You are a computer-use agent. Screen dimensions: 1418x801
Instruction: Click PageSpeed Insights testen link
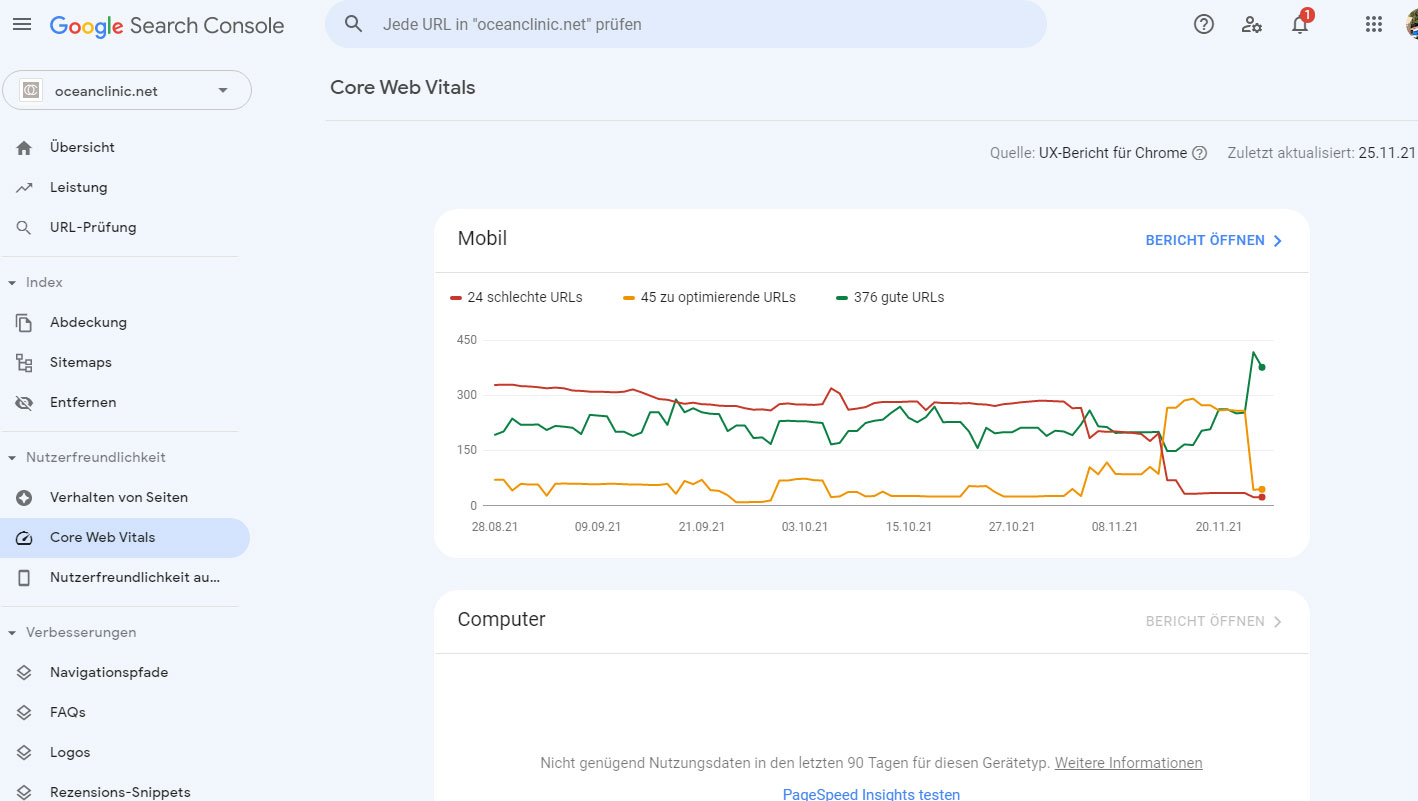(871, 794)
